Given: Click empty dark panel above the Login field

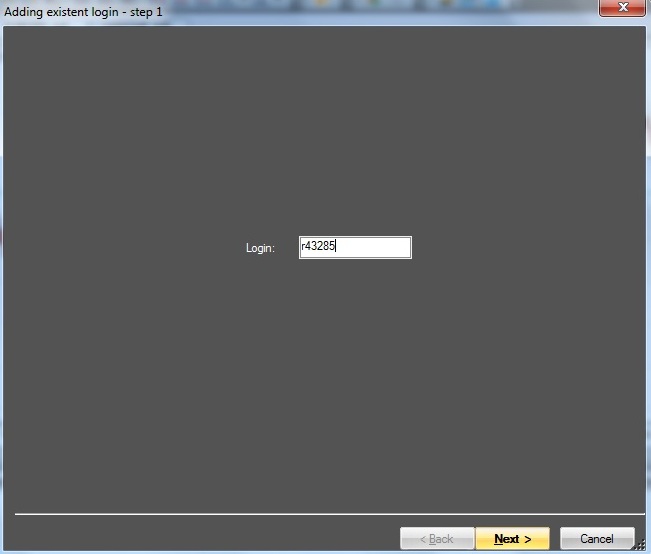Looking at the screenshot, I should 325,130.
